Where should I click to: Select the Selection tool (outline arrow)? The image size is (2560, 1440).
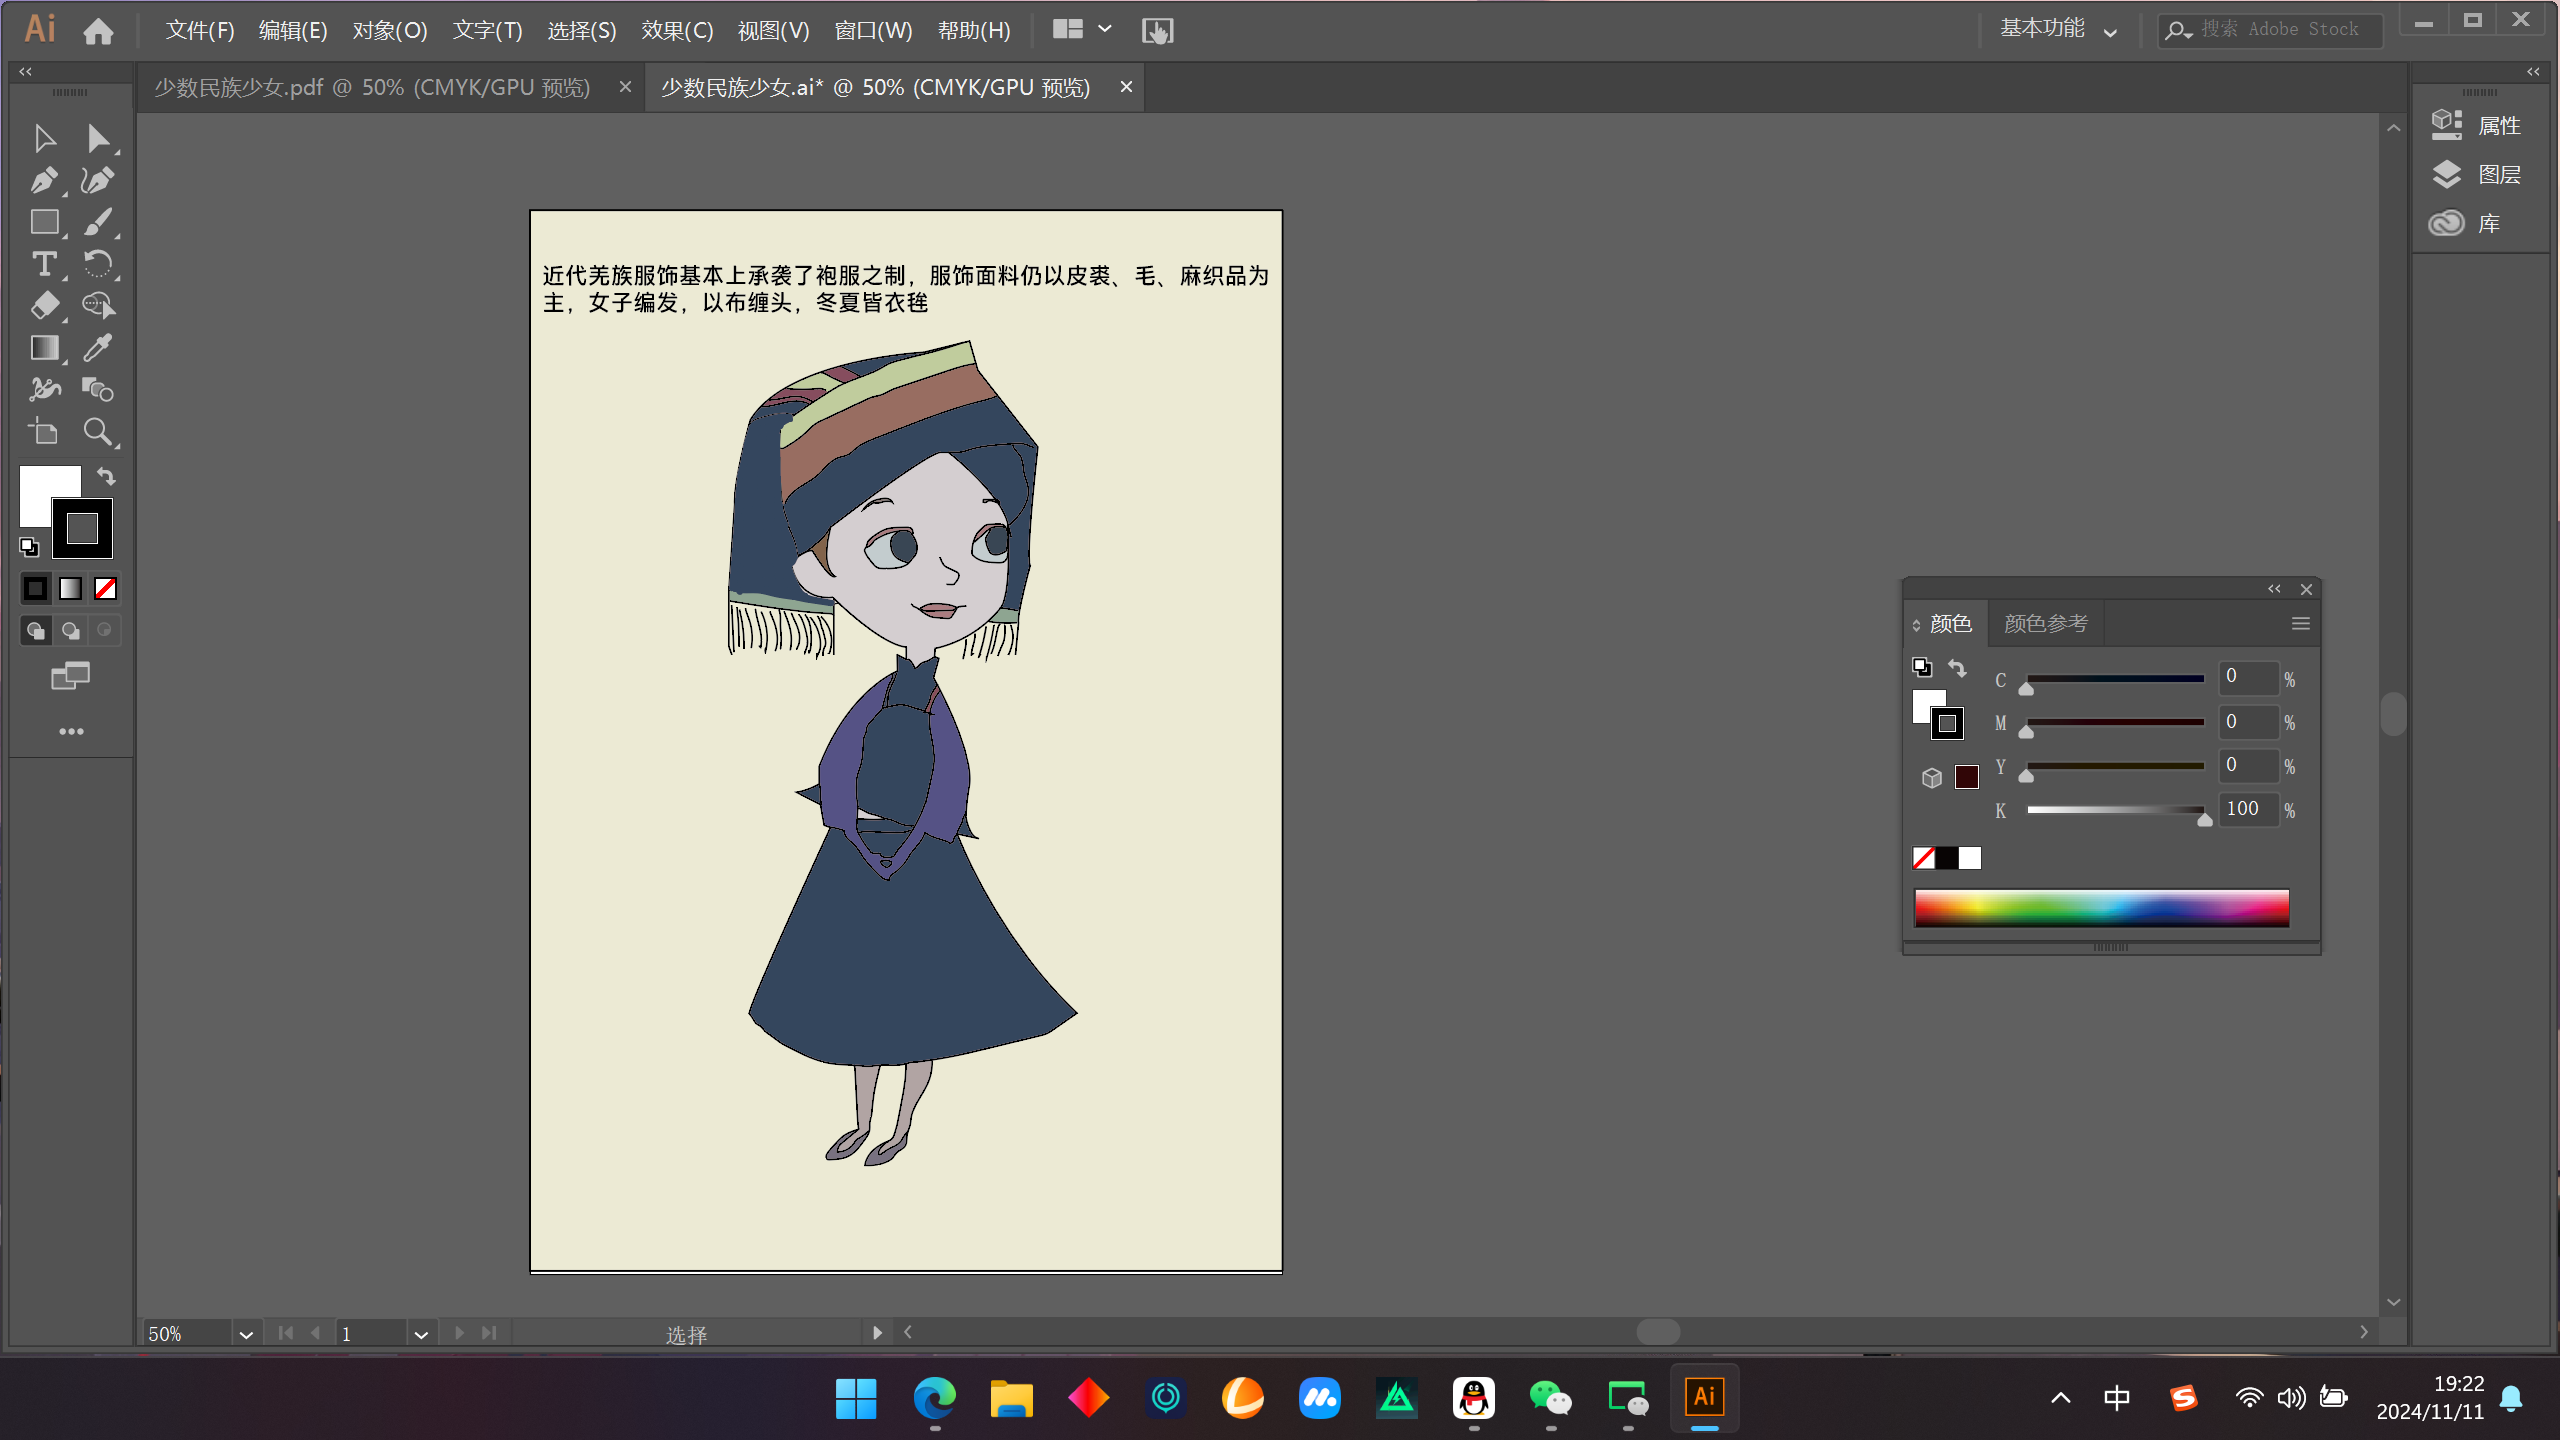44,138
